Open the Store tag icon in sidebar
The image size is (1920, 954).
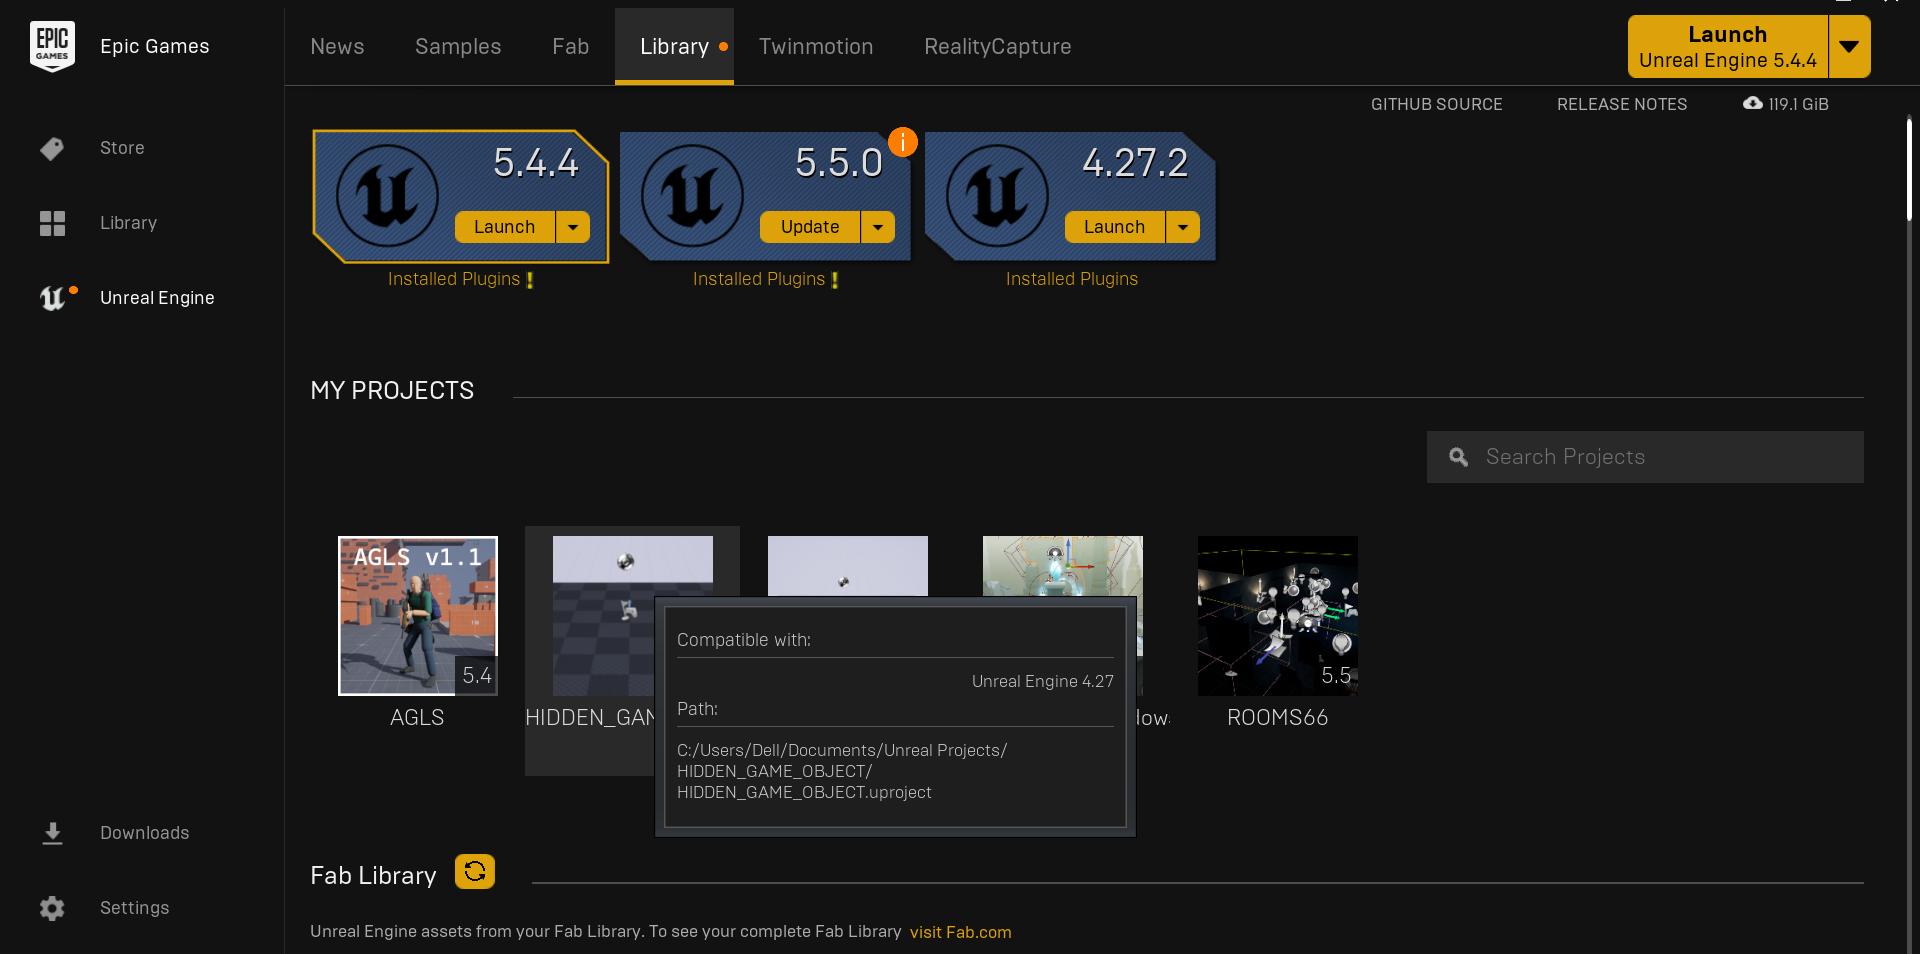(x=52, y=148)
